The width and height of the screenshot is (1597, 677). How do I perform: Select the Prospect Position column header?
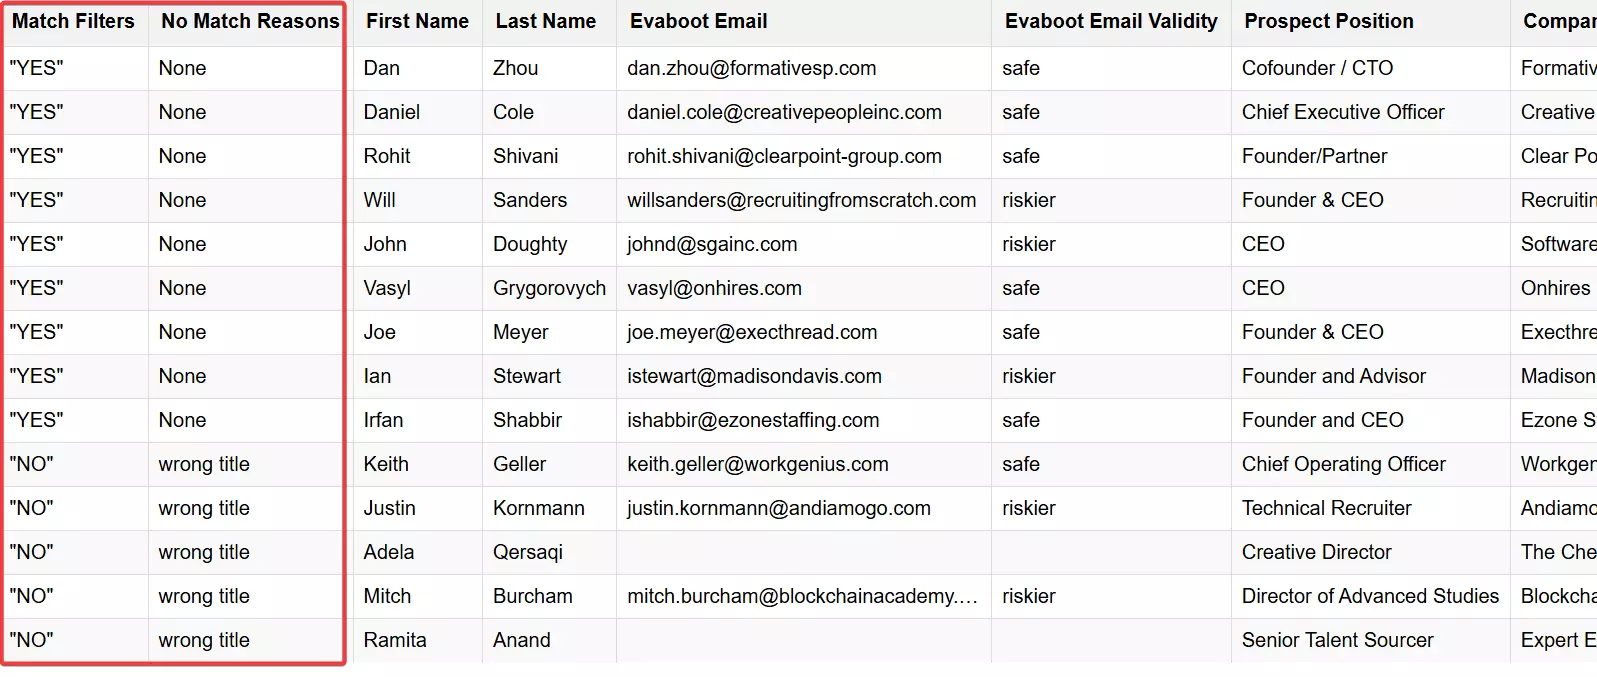[1329, 21]
